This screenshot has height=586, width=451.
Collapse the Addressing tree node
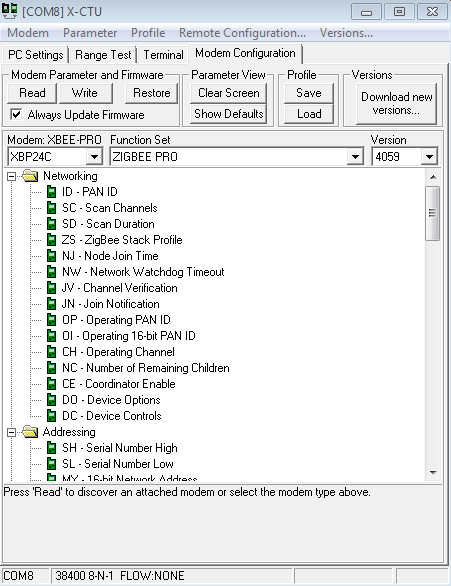click(x=12, y=432)
